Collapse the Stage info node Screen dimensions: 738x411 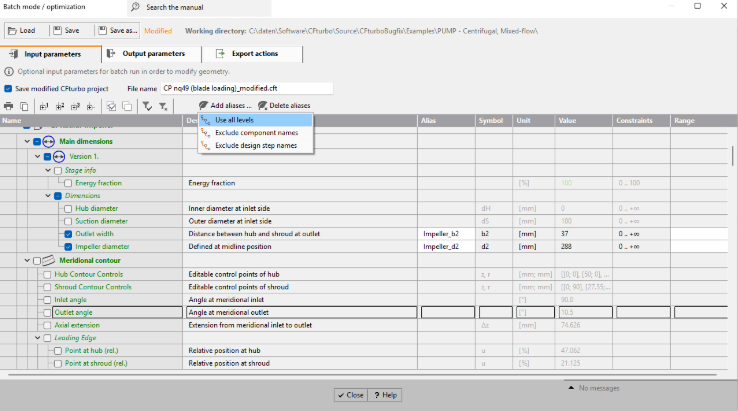tap(48, 170)
